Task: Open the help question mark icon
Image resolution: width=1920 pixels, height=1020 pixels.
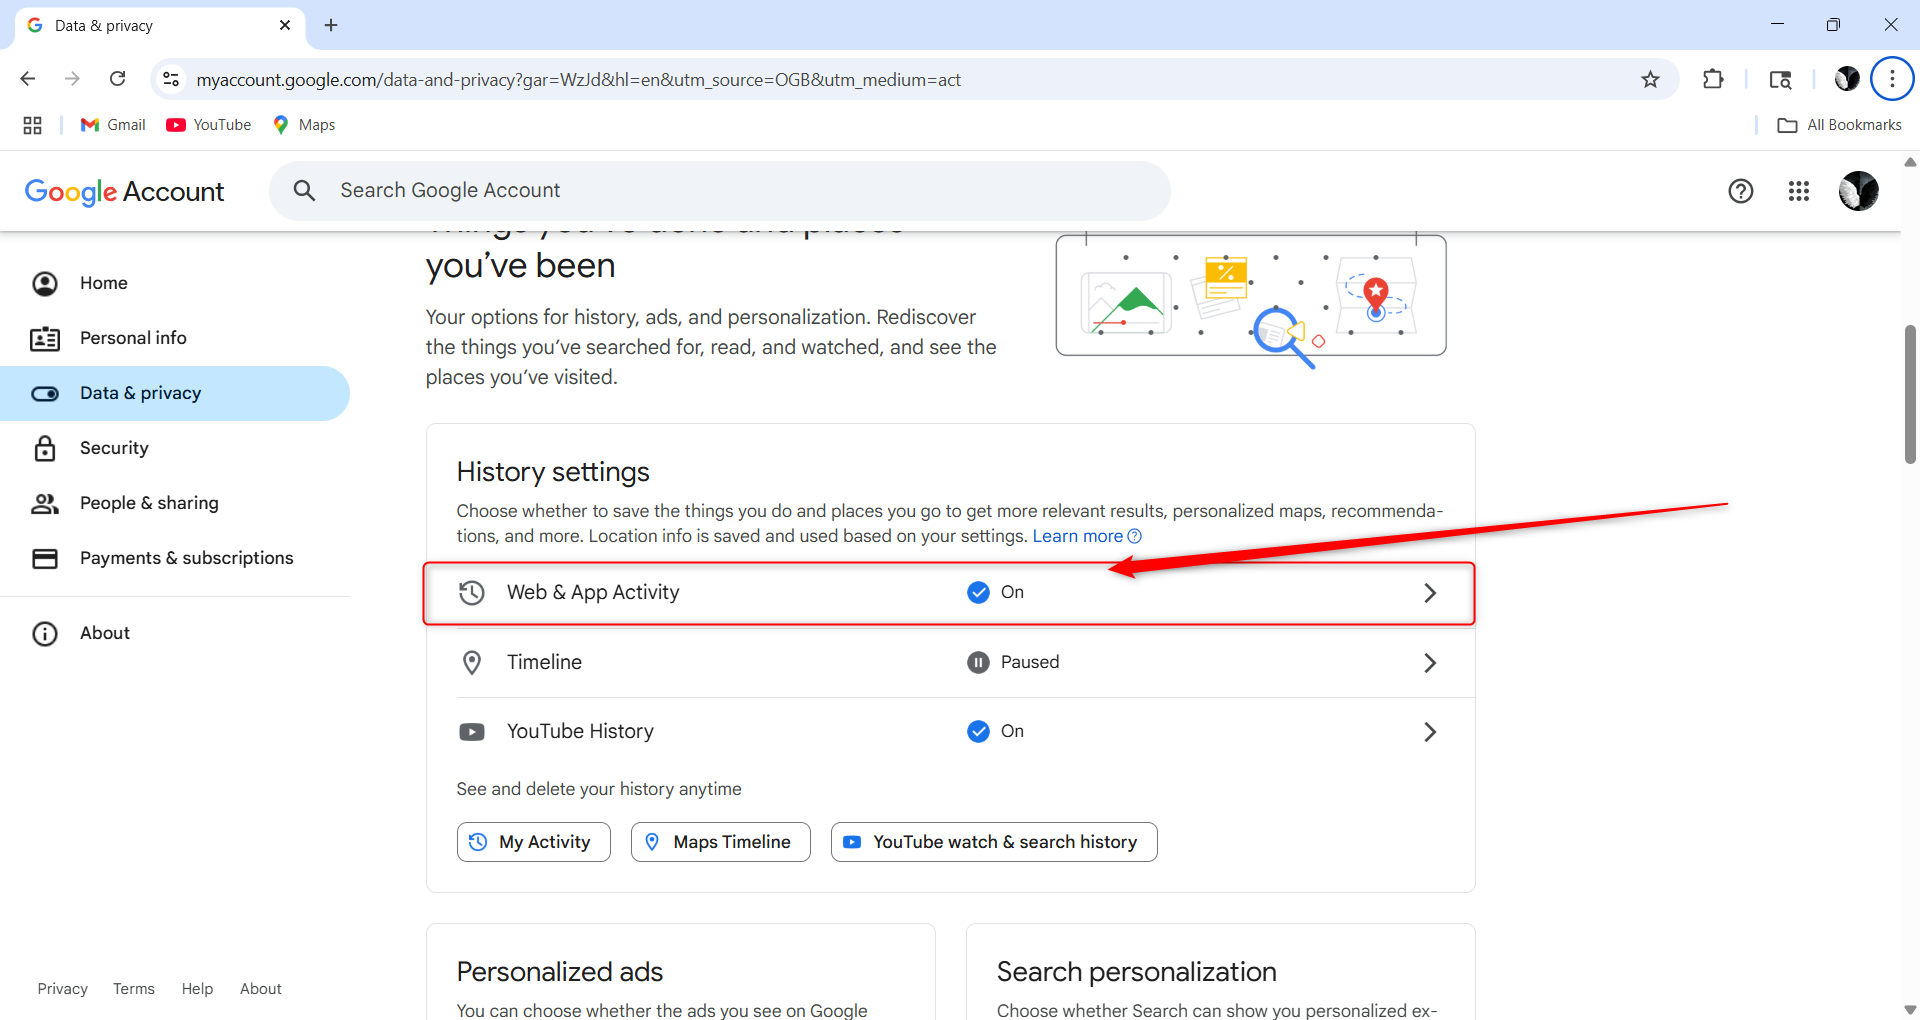Action: 1741,191
